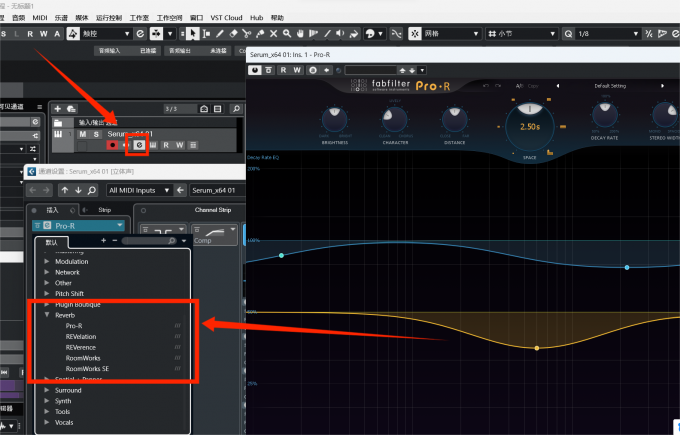Open track search magnifier in track list
The height and width of the screenshot is (435, 680).
coord(236,109)
